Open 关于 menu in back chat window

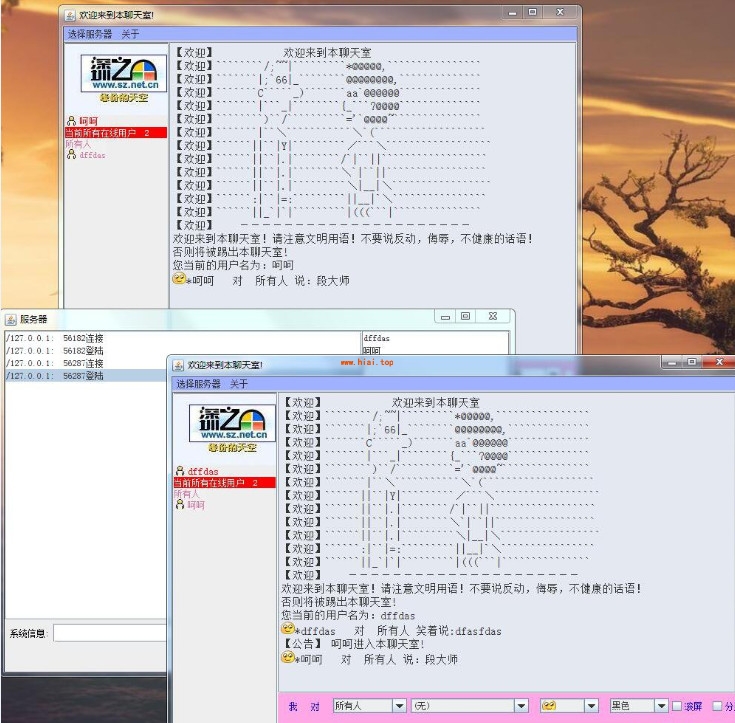click(130, 34)
